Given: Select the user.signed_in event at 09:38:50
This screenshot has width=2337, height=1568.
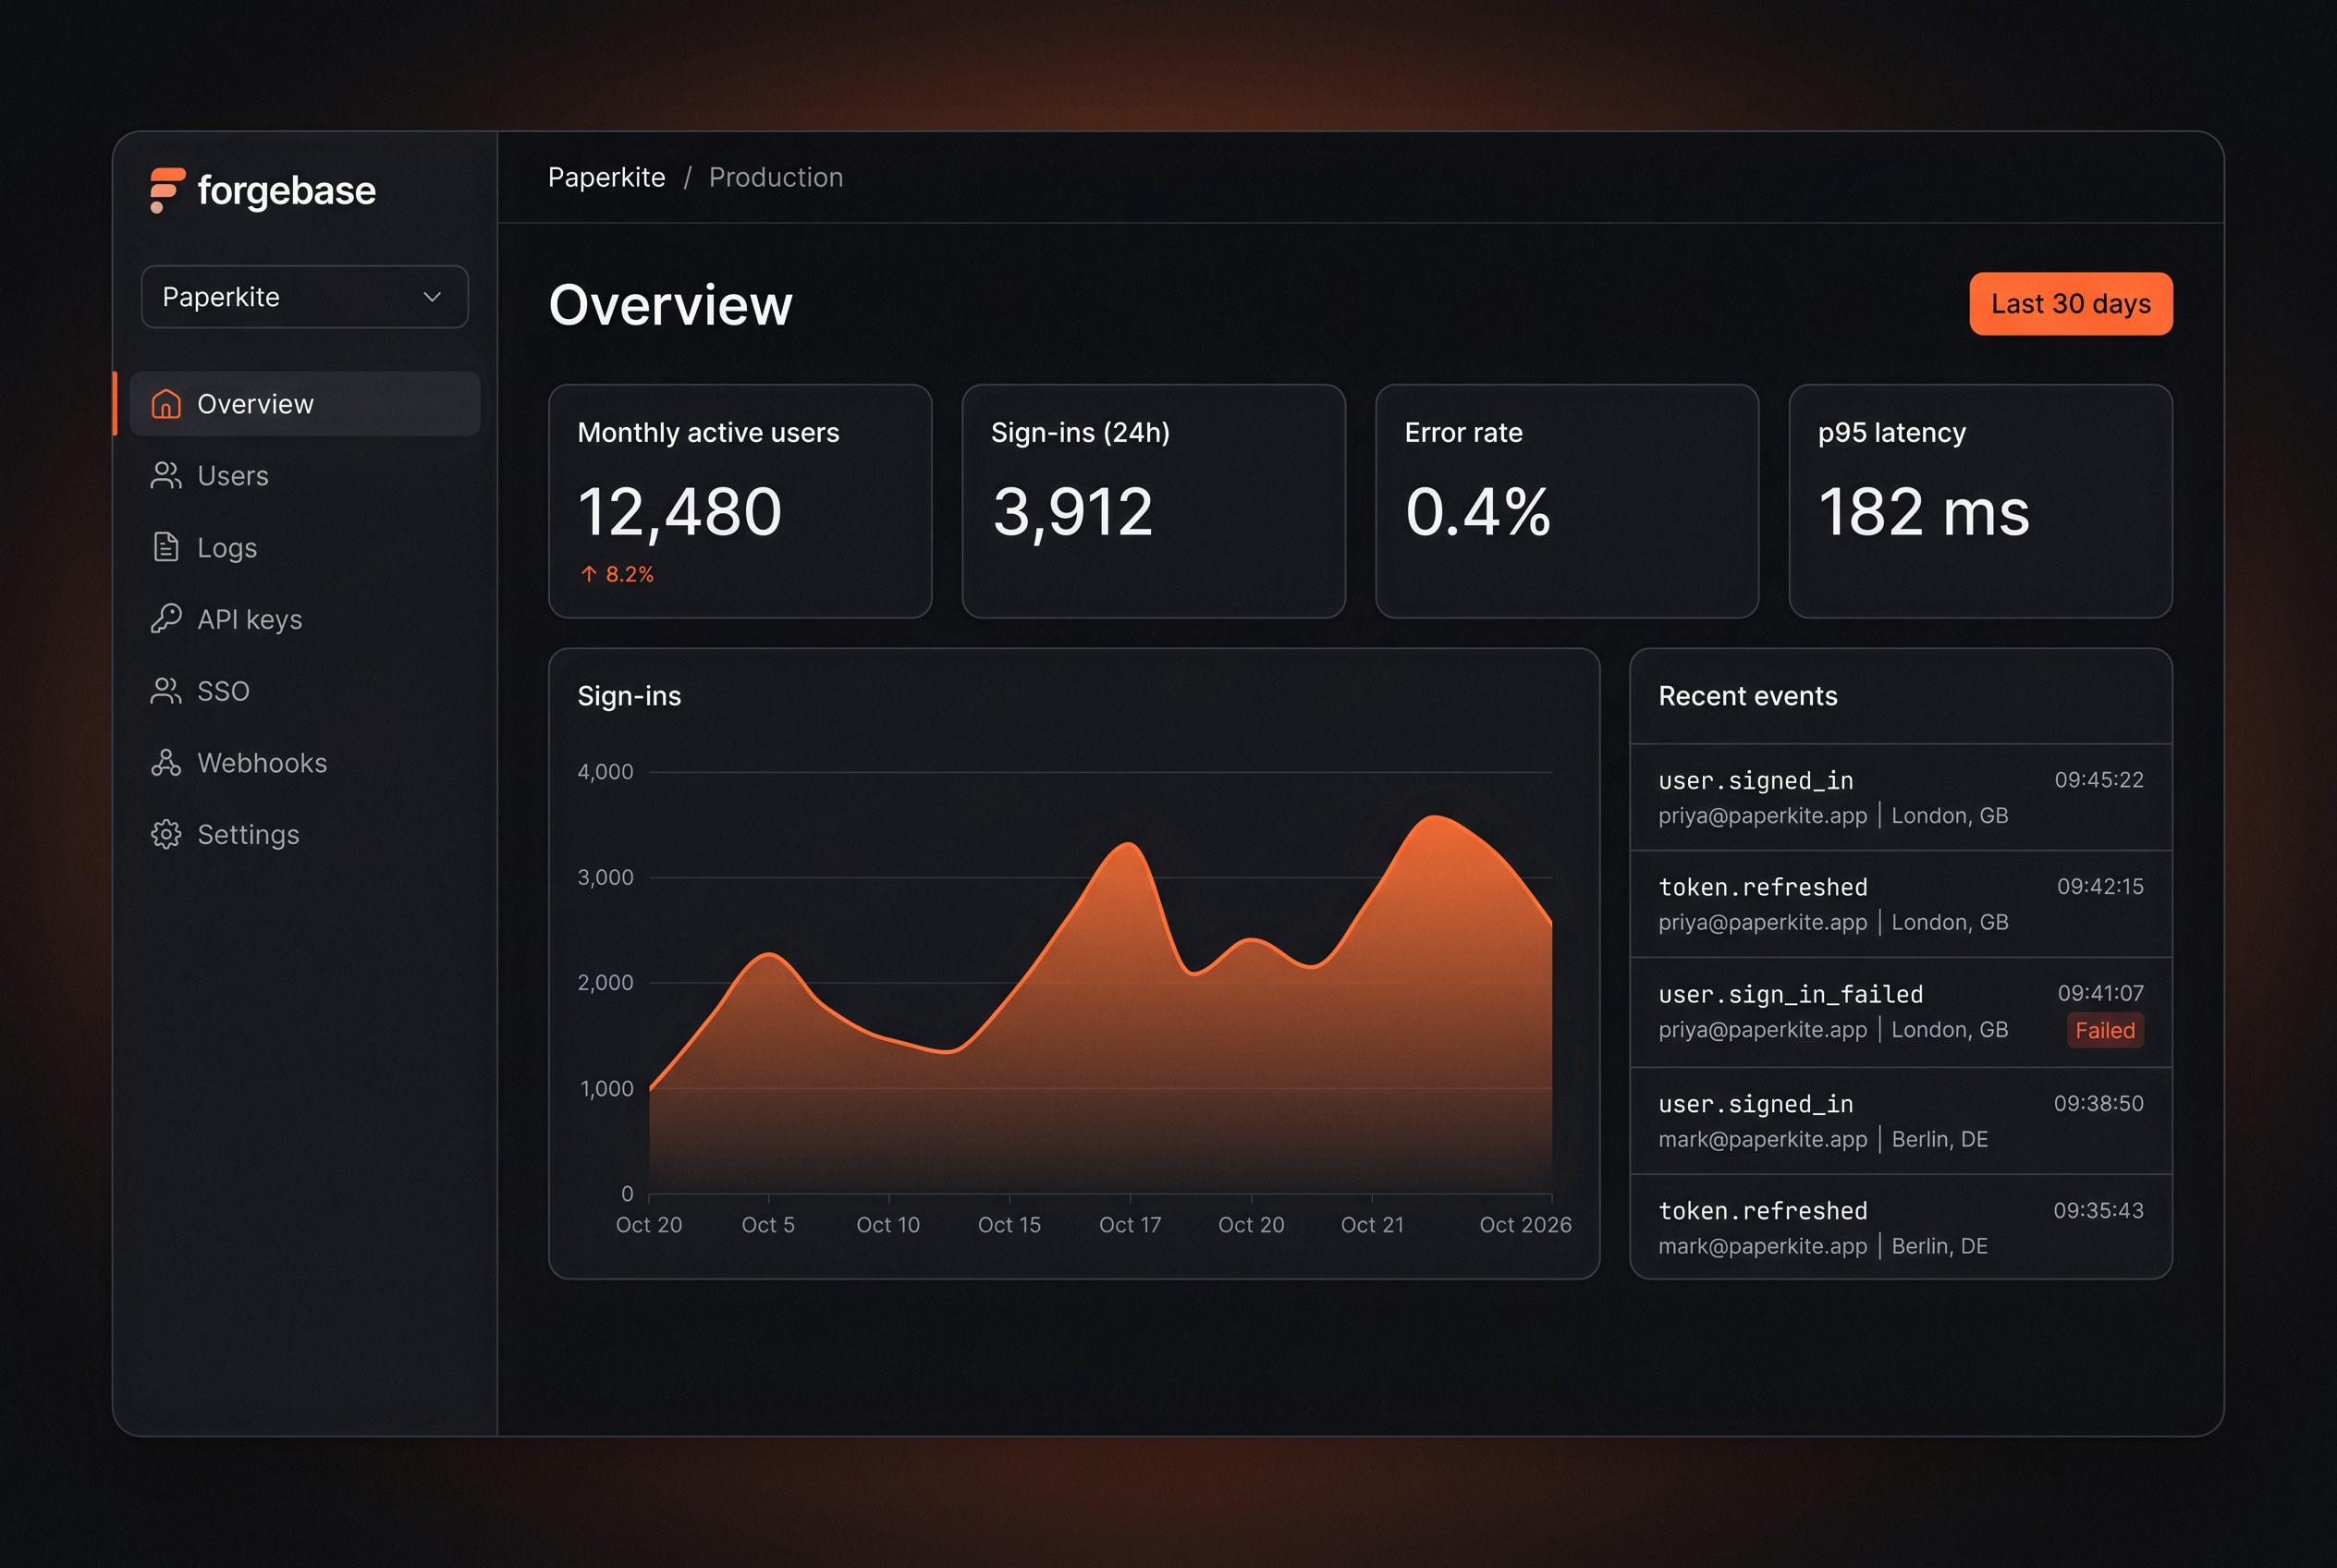Looking at the screenshot, I should 1900,1121.
